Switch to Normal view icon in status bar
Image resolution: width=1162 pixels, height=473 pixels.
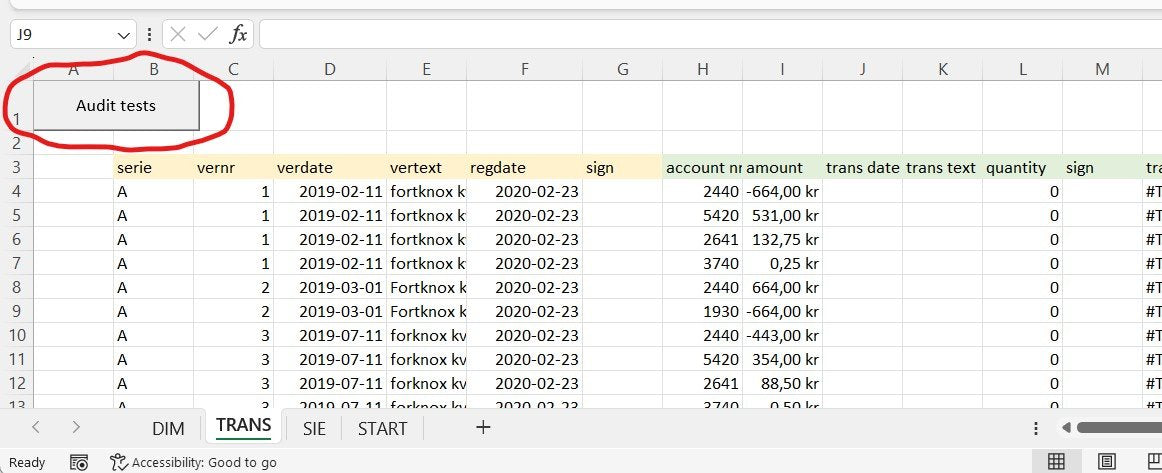[x=1055, y=461]
